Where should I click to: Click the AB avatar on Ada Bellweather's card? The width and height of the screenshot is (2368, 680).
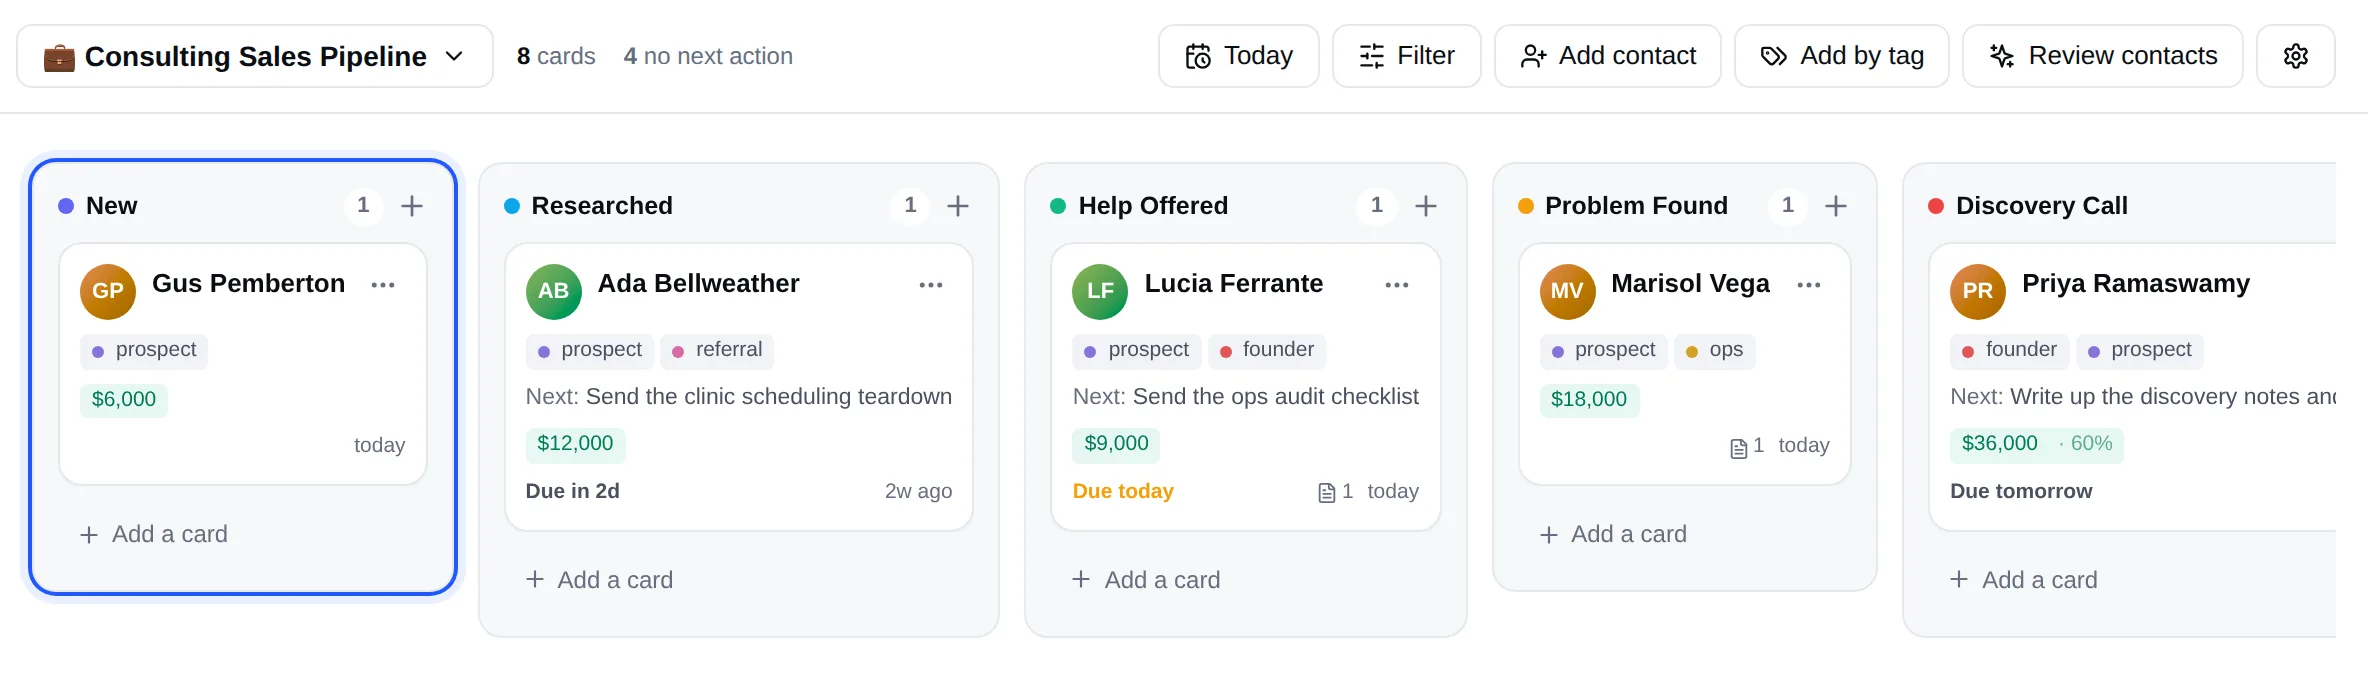click(554, 291)
